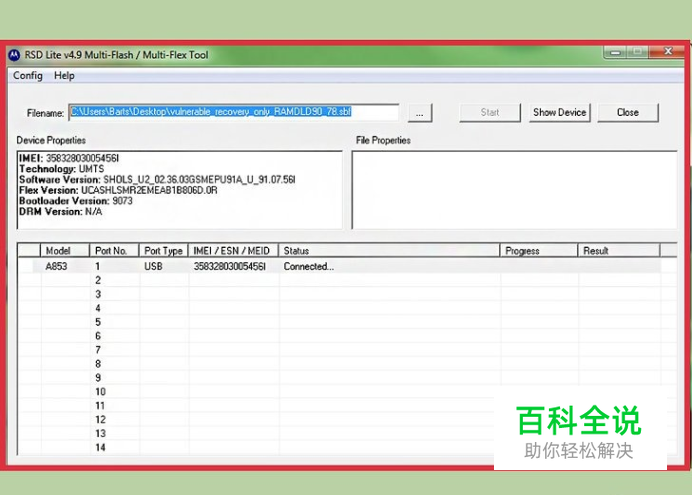Maximize the RSD Lite window
Image resolution: width=692 pixels, height=495 pixels.
click(x=637, y=52)
